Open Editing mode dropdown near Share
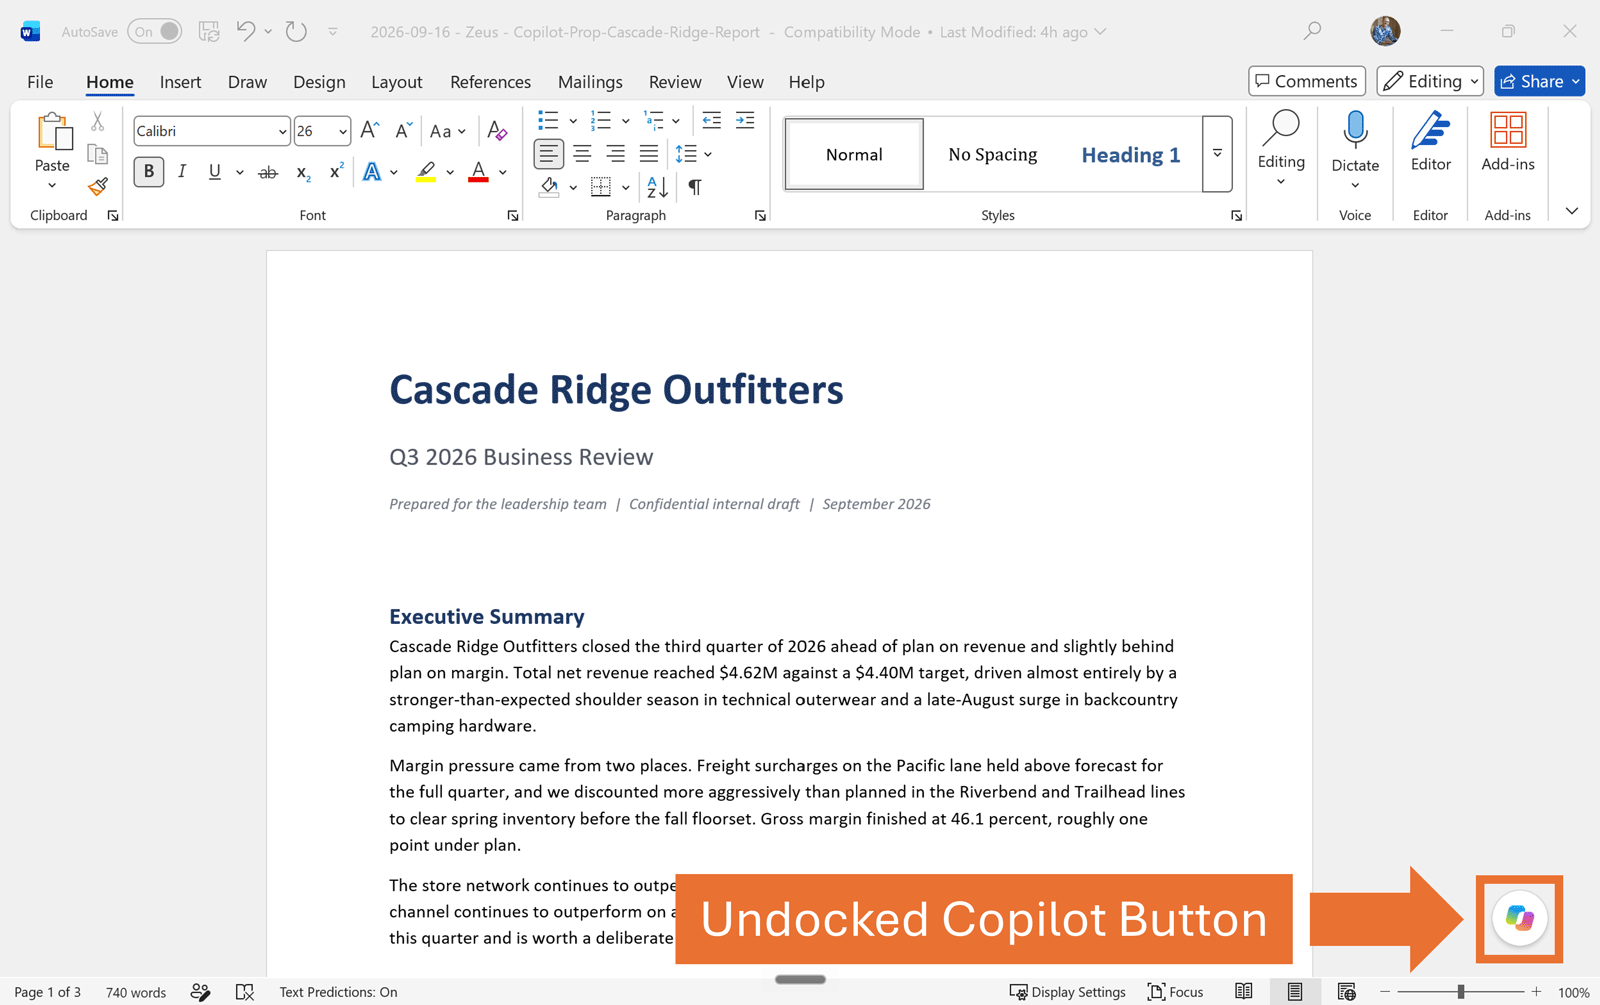The height and width of the screenshot is (1005, 1600). [1429, 81]
